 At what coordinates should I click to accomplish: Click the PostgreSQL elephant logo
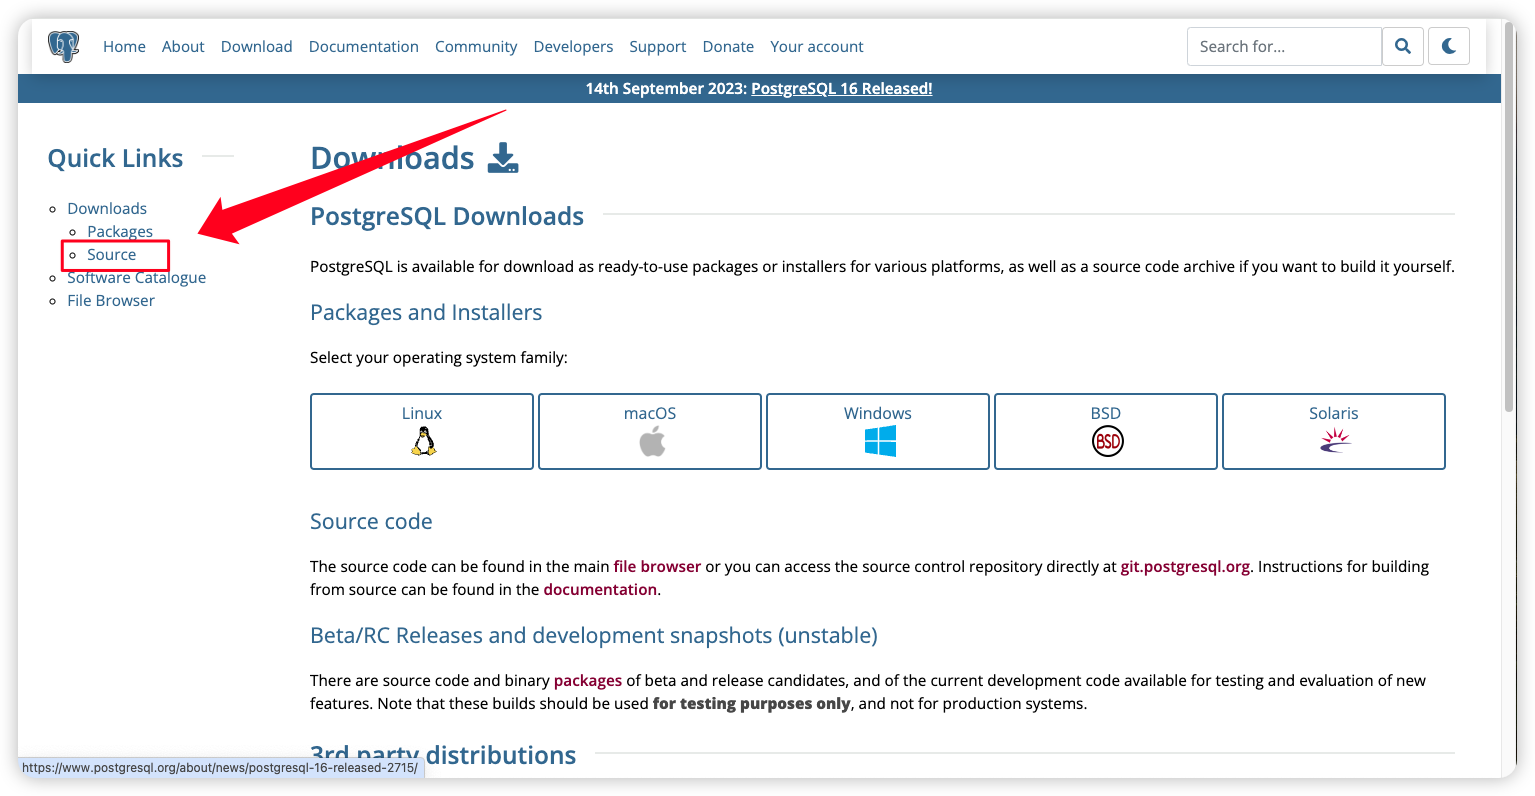pyautogui.click(x=63, y=46)
